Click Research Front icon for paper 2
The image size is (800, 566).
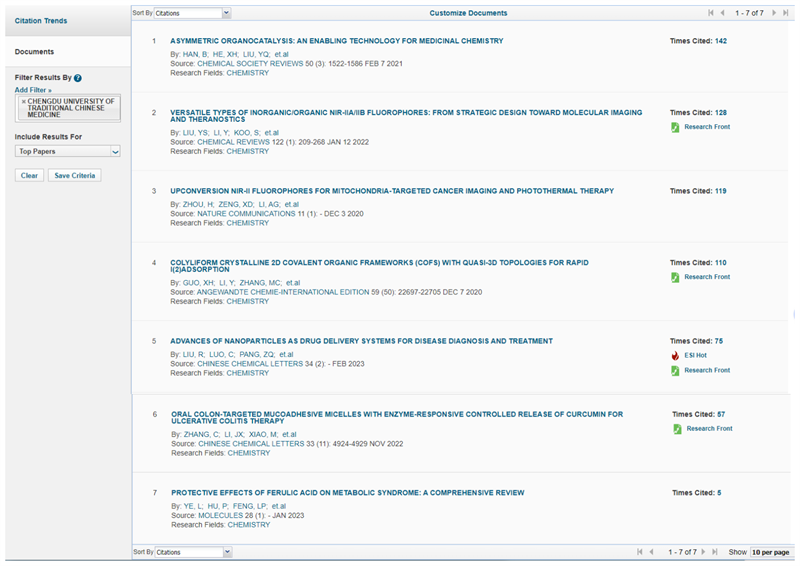coord(676,127)
